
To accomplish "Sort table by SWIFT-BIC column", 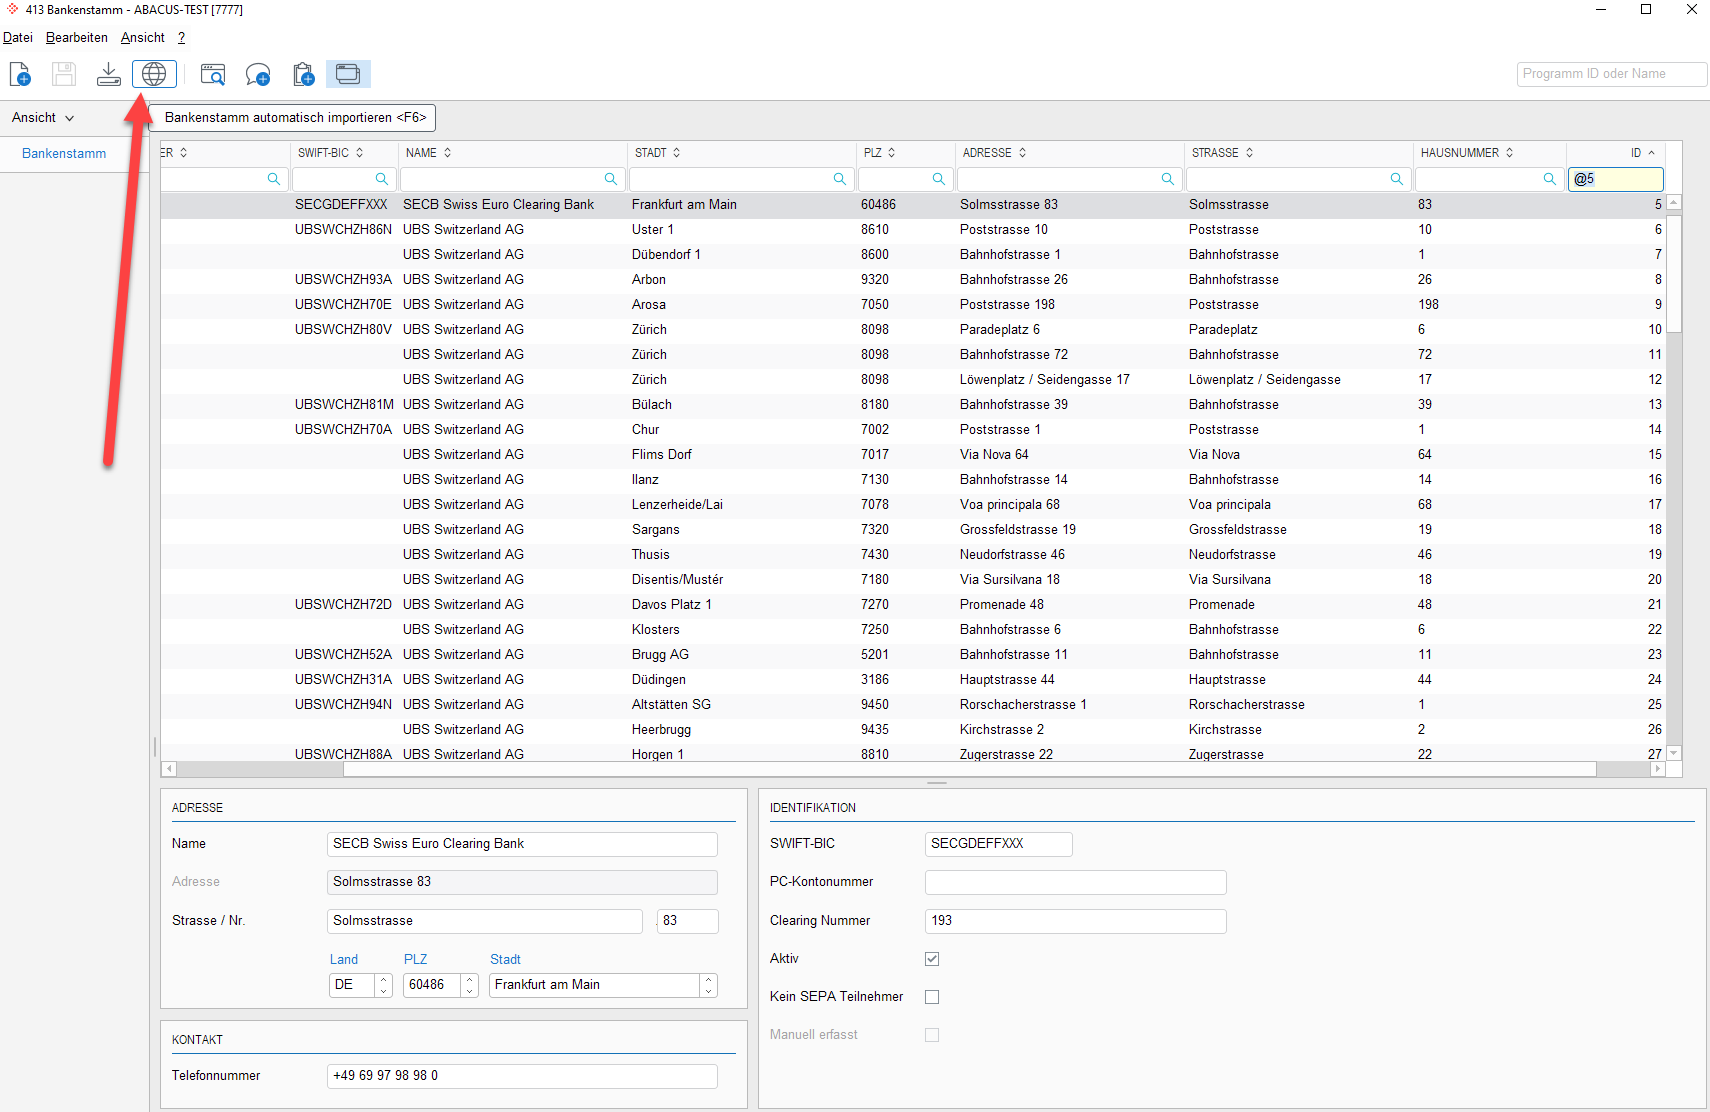I will (x=331, y=153).
